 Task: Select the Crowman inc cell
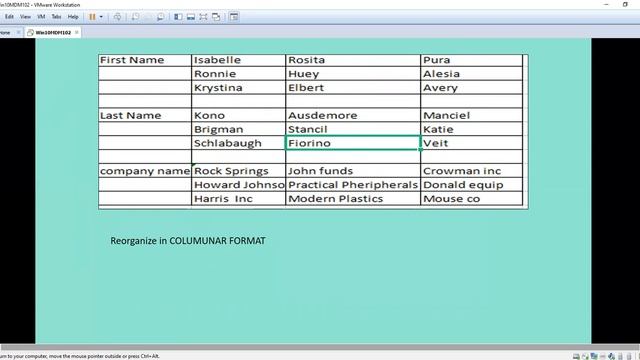coord(471,171)
